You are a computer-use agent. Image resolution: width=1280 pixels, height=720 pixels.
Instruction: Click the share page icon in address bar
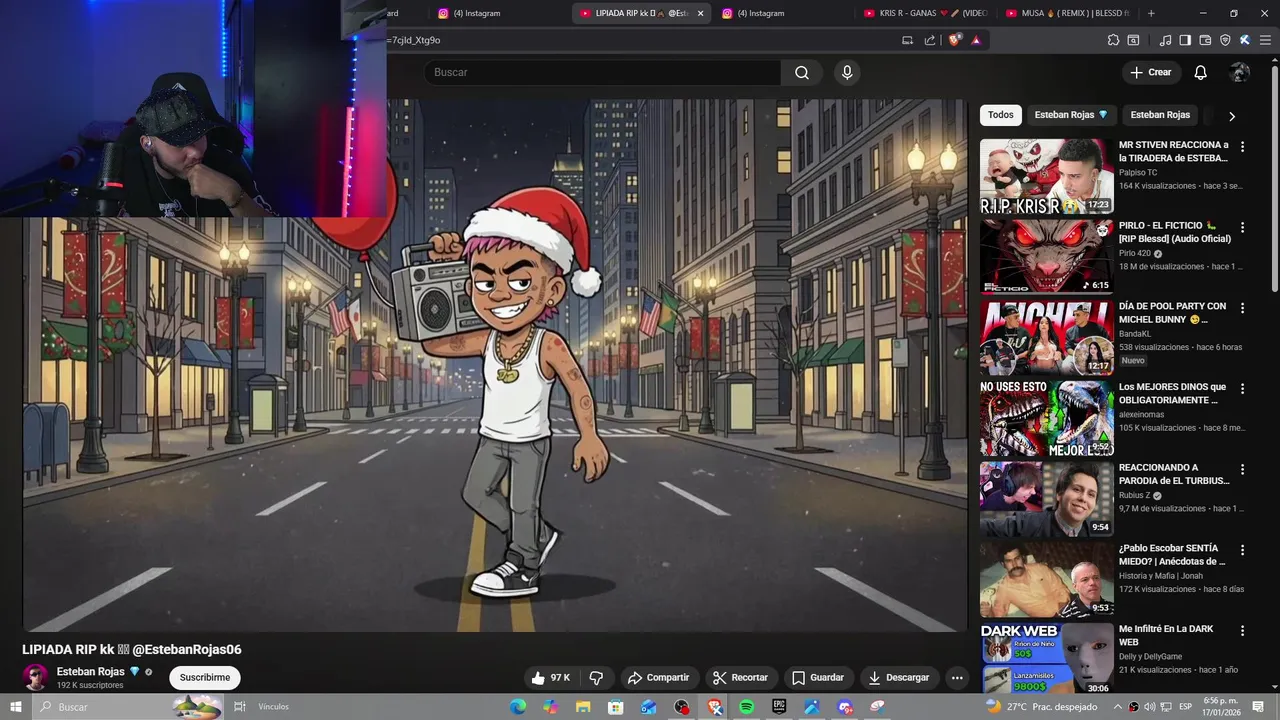(x=930, y=40)
